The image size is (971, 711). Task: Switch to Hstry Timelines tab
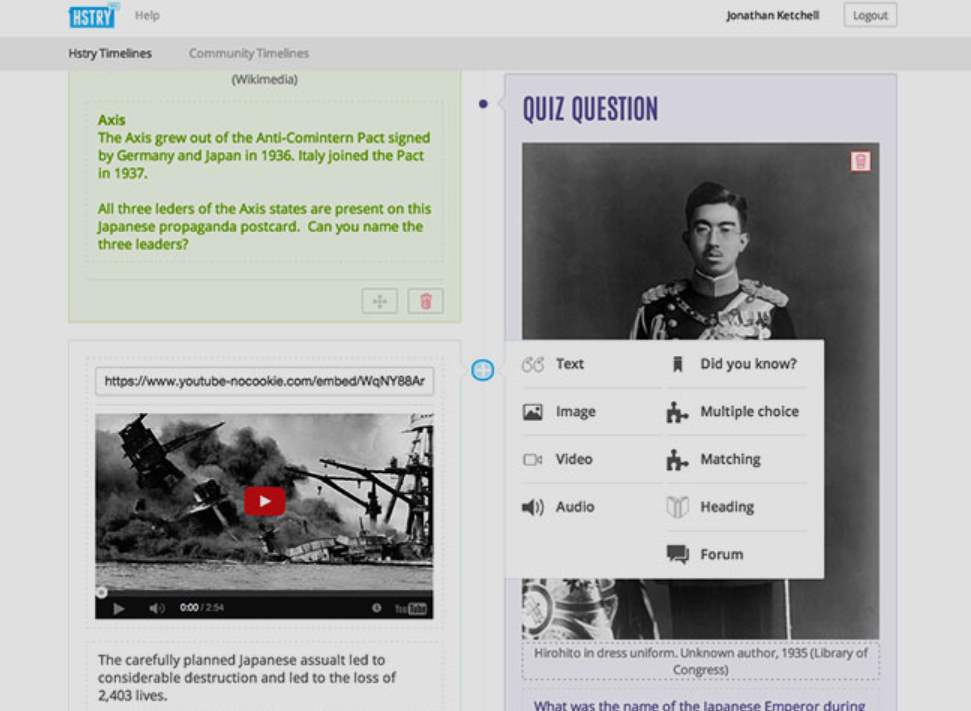[110, 54]
